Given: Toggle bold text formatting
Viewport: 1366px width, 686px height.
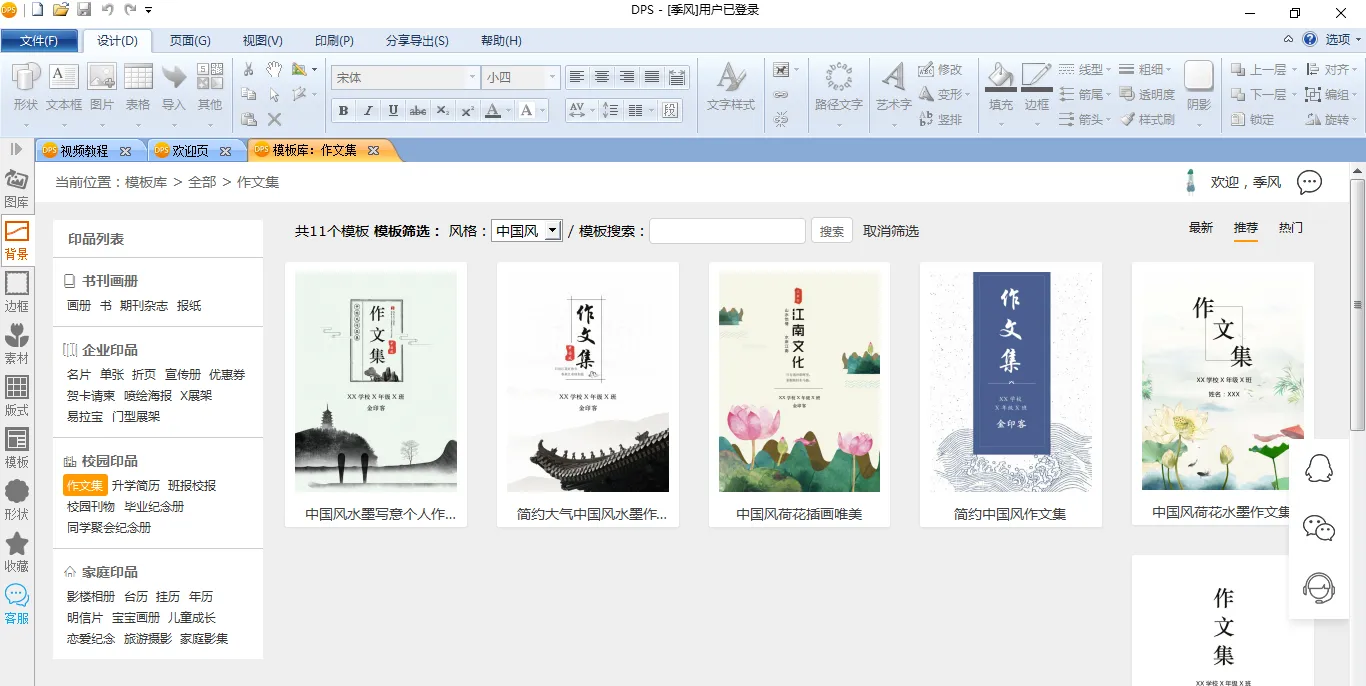Looking at the screenshot, I should pyautogui.click(x=344, y=111).
